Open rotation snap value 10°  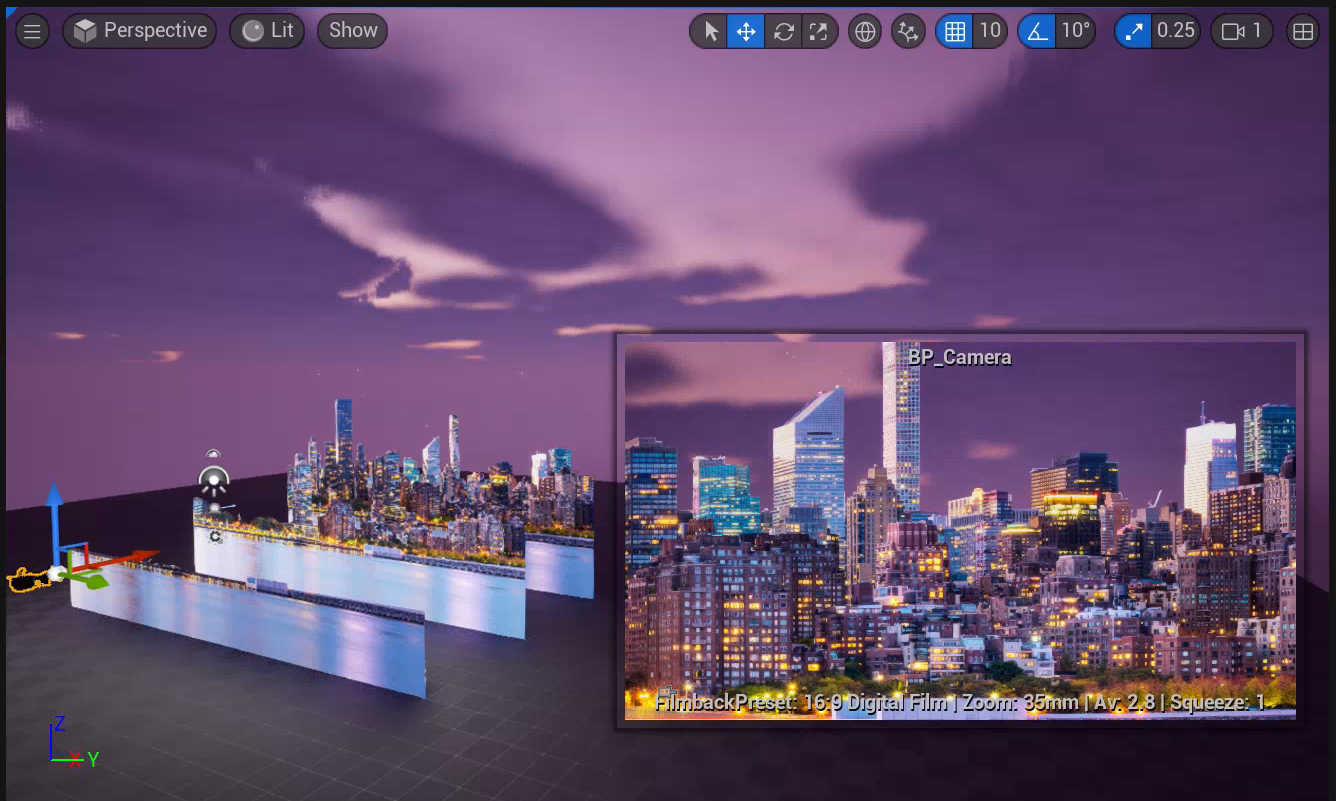(x=1076, y=32)
